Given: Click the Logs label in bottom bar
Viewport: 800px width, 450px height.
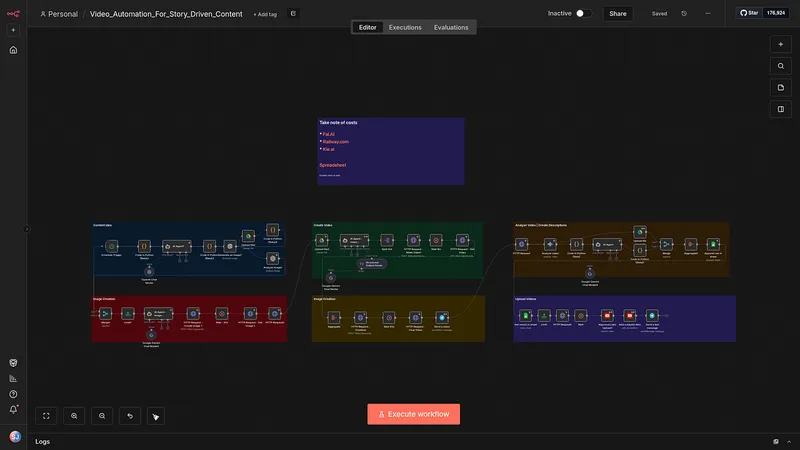Looking at the screenshot, I should 42,442.
